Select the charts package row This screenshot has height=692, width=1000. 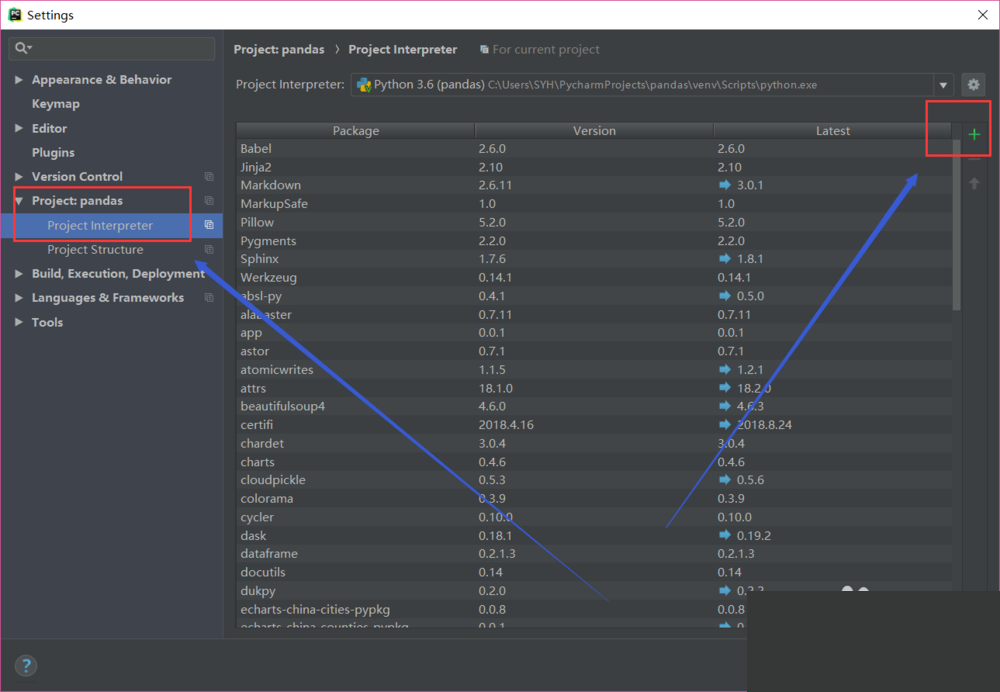(594, 462)
